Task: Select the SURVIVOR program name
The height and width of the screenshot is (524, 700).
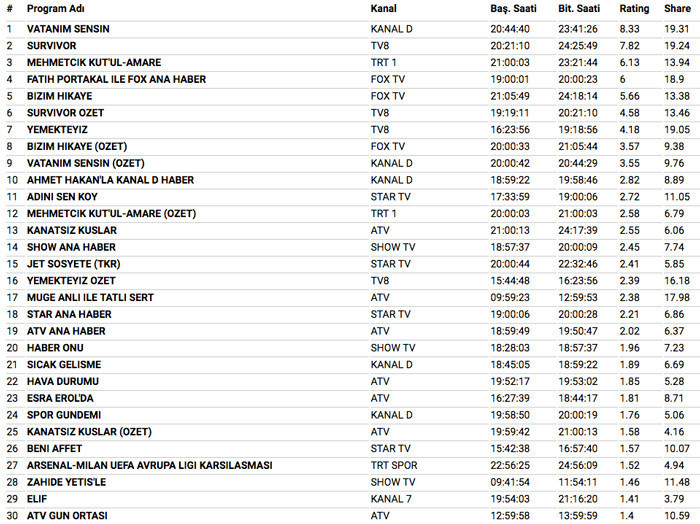Action: pos(51,46)
